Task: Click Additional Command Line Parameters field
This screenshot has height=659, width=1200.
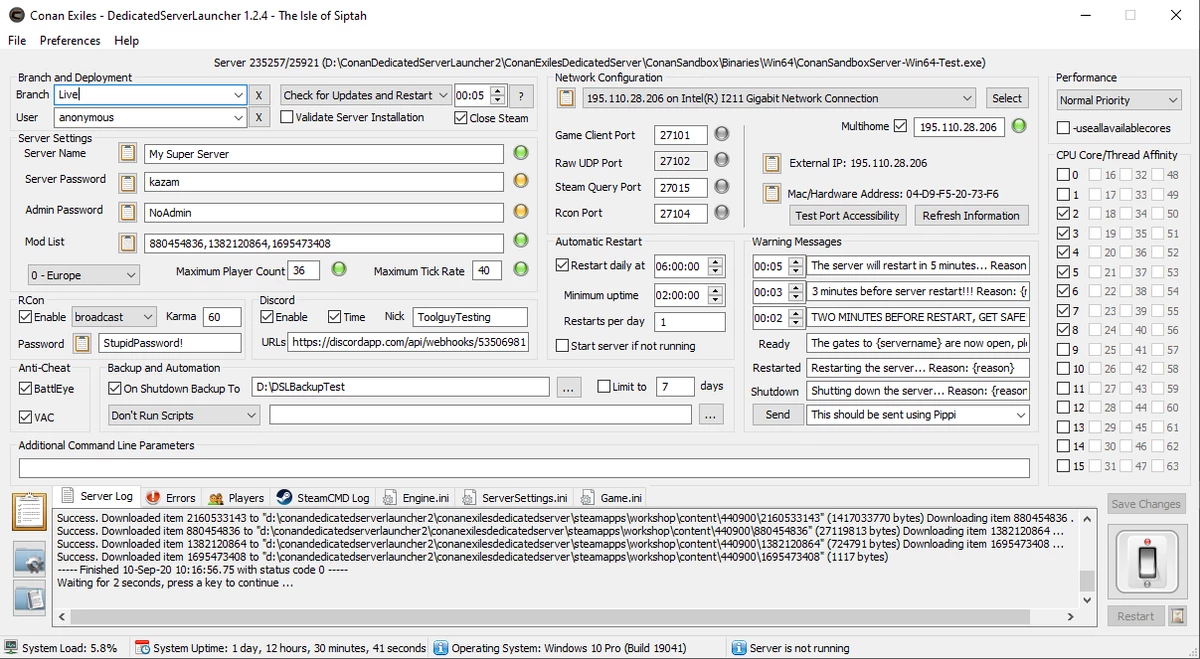Action: [524, 468]
